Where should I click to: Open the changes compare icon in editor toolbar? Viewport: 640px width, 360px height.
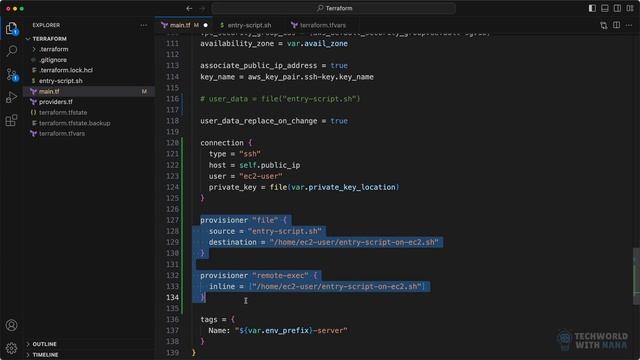(x=604, y=25)
